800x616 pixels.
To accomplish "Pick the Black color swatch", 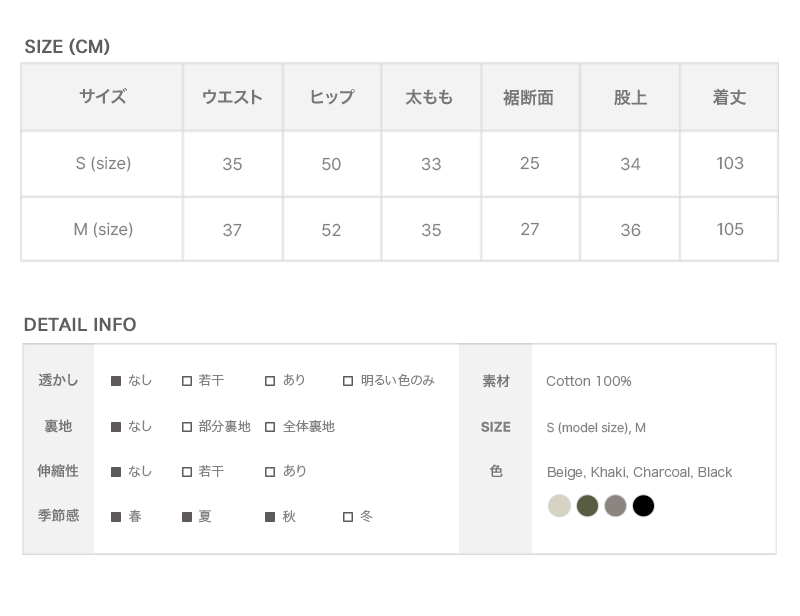I will click(643, 506).
